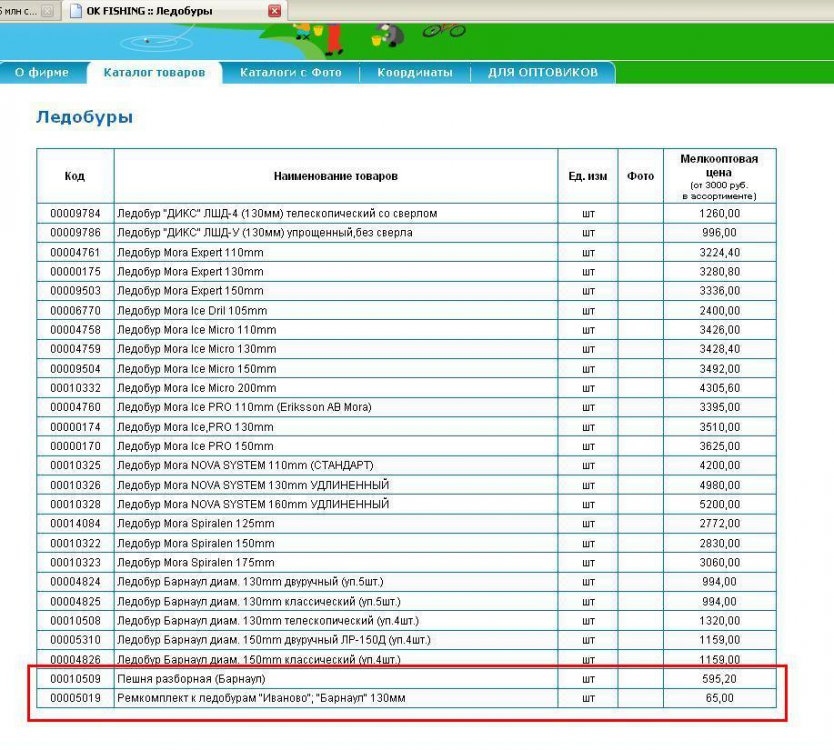Click price 5200,00
Image resolution: width=834 pixels, height=750 pixels.
click(719, 504)
